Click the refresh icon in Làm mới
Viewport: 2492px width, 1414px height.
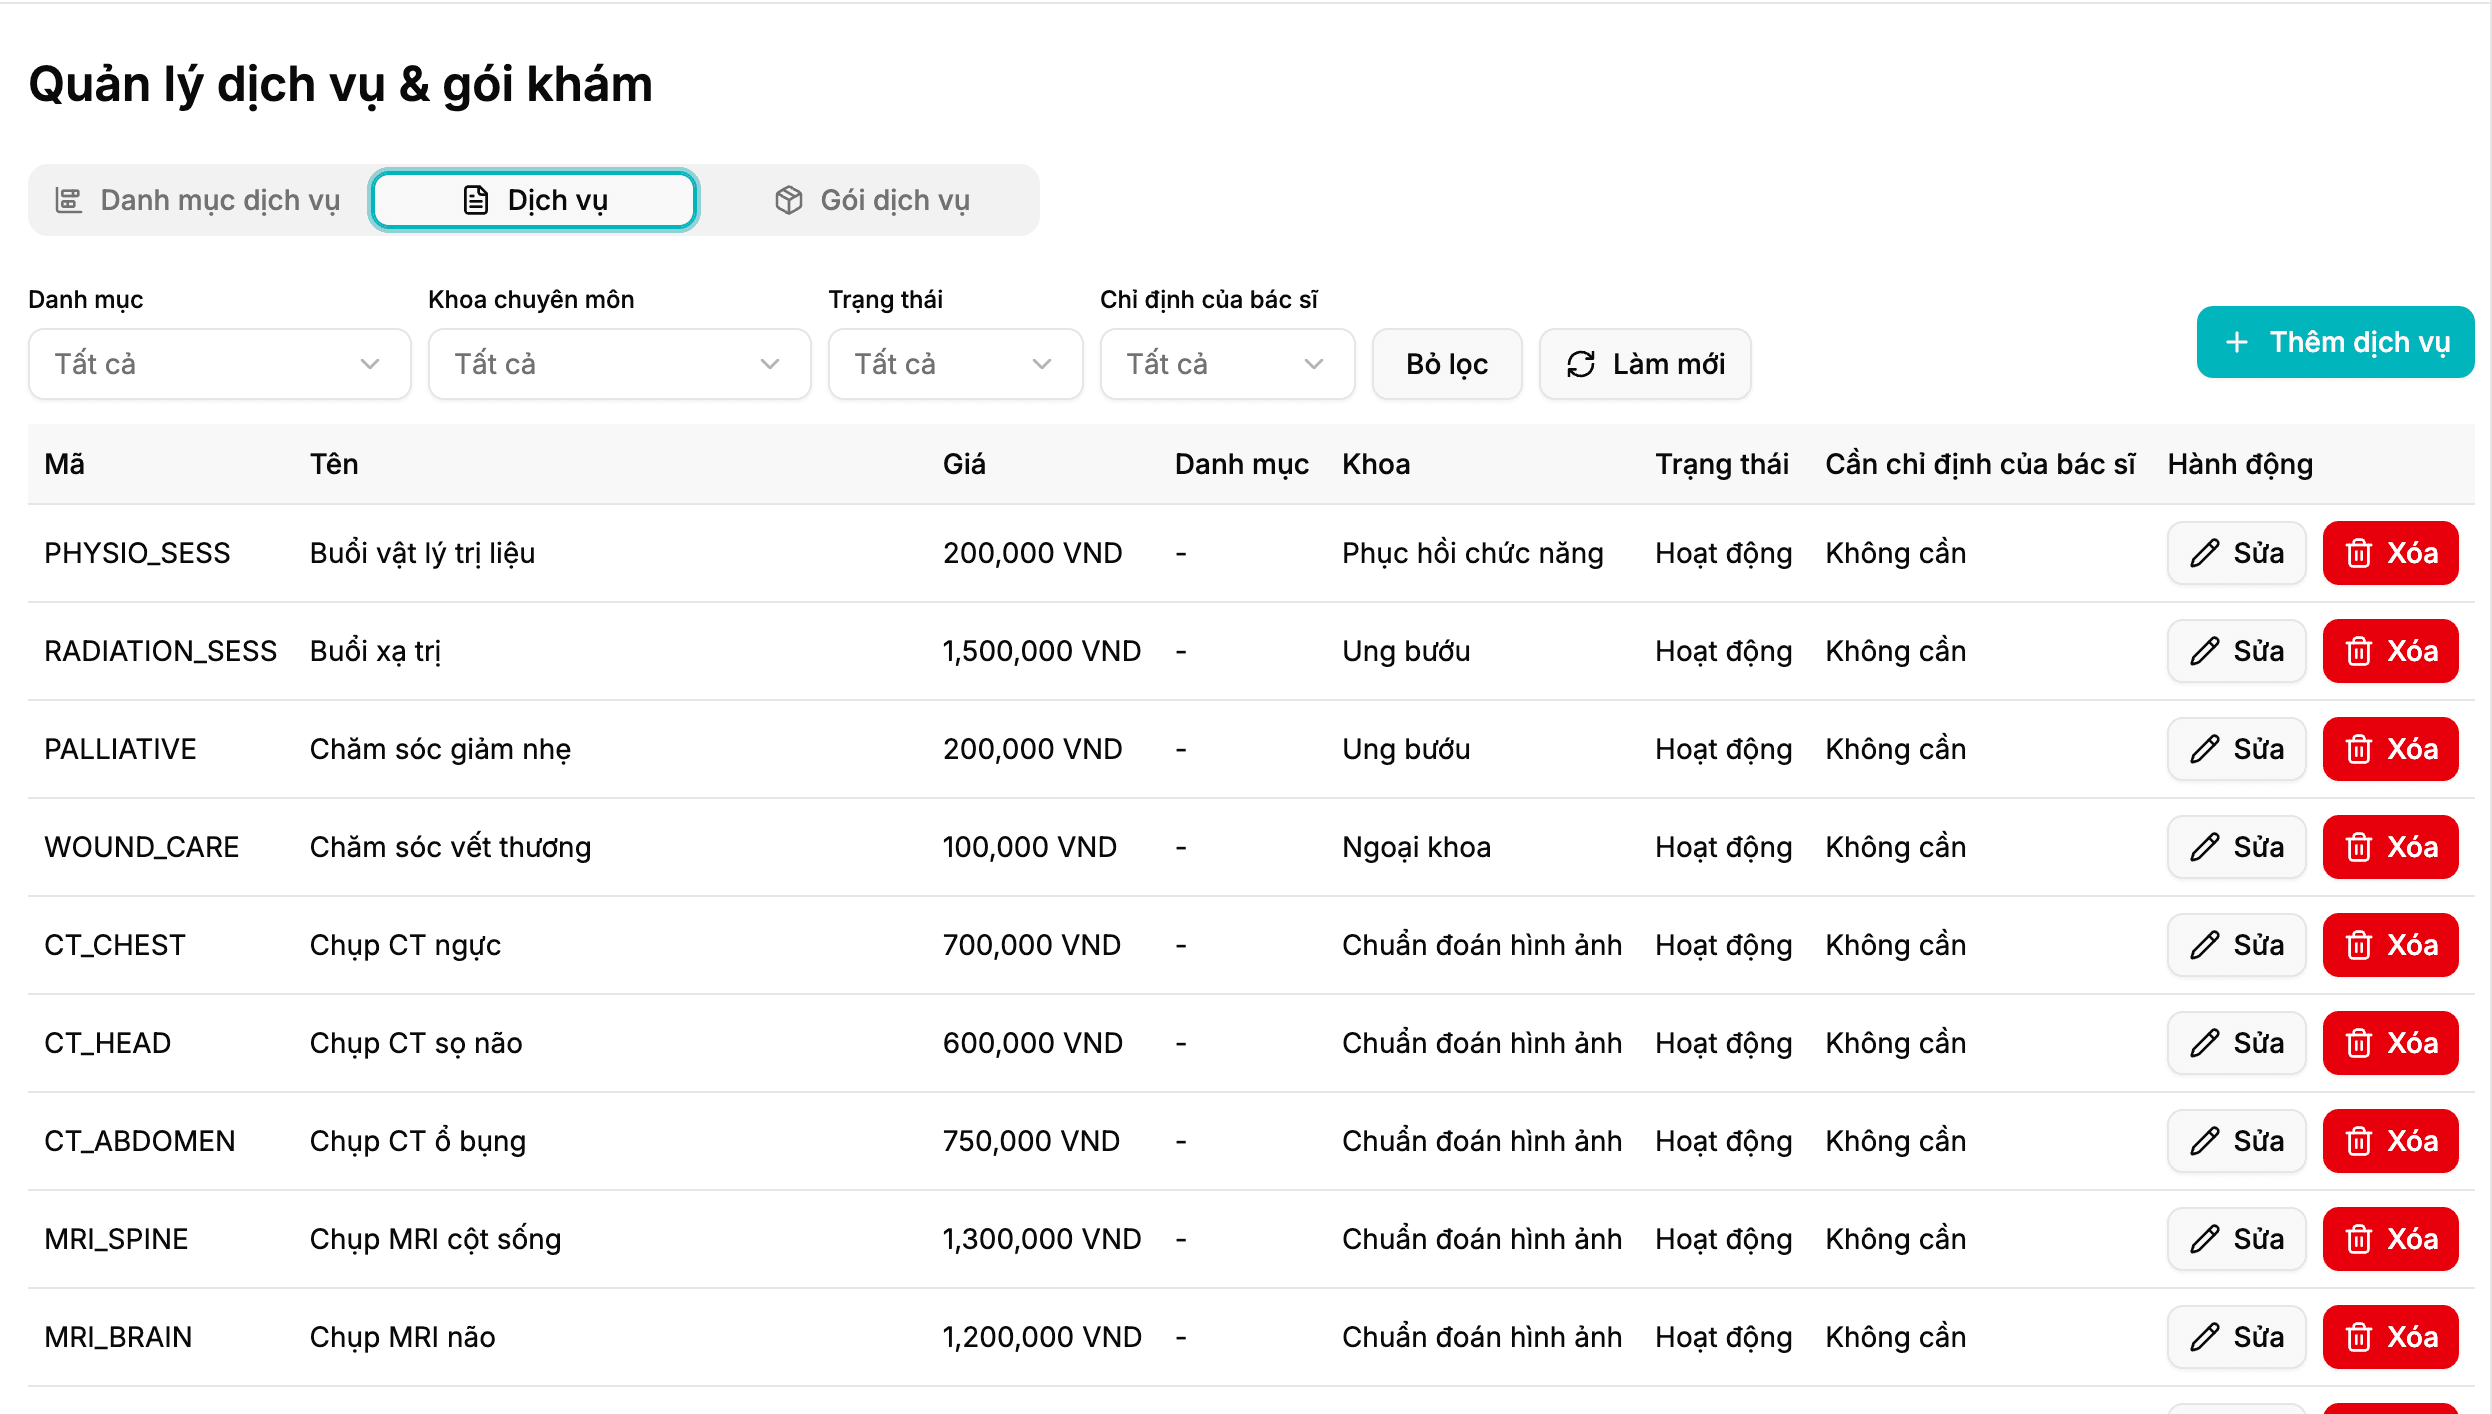[x=1581, y=364]
